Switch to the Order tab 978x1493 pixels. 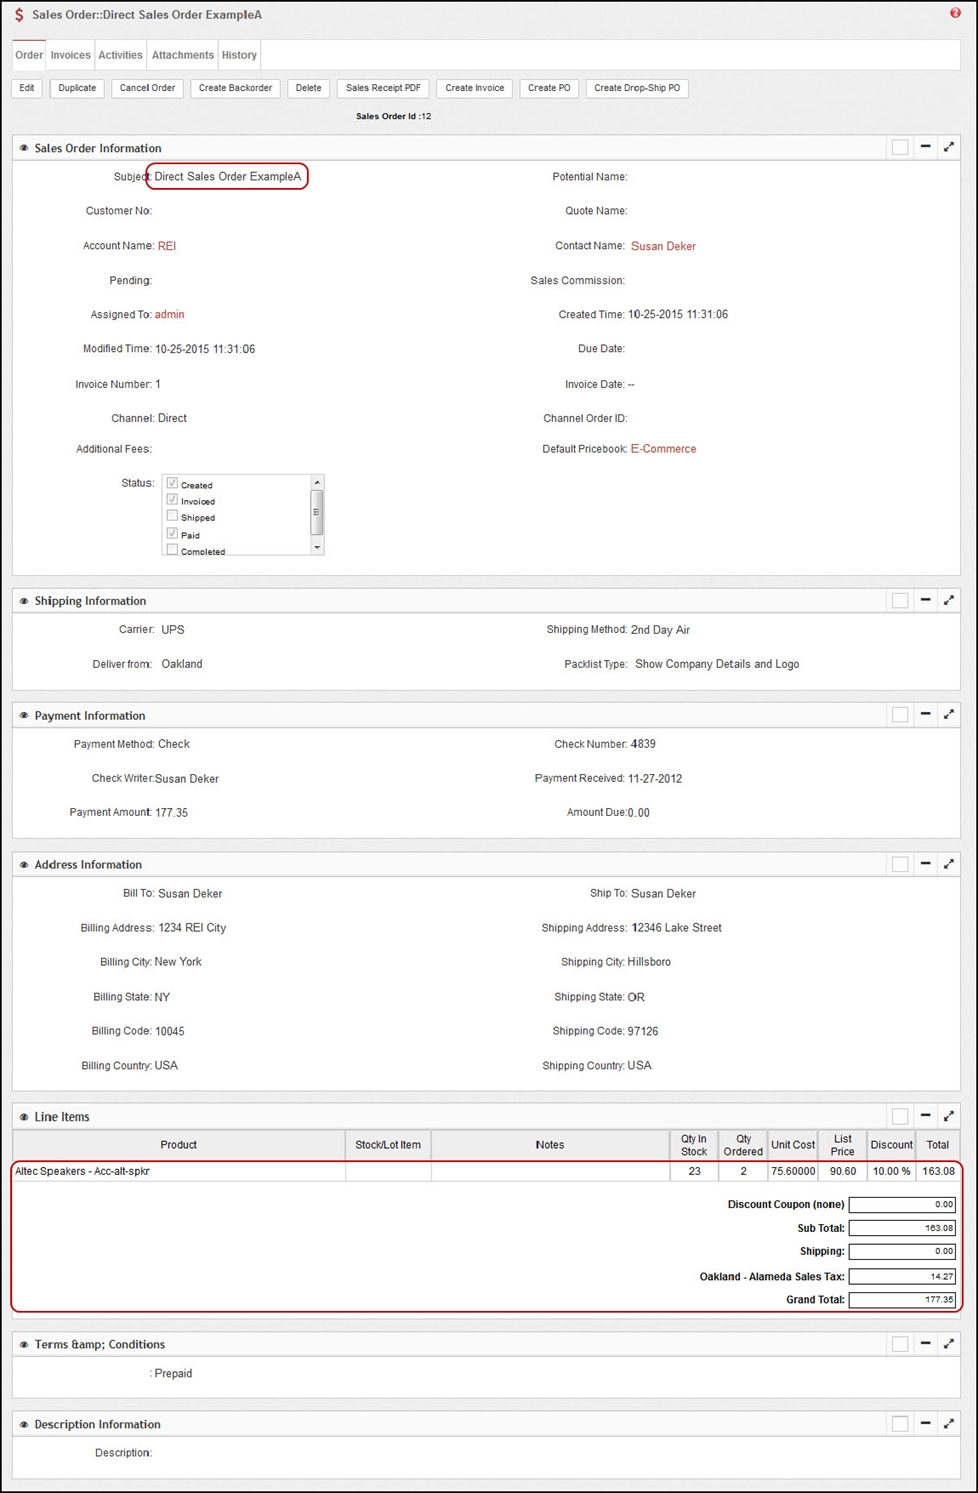pos(29,55)
